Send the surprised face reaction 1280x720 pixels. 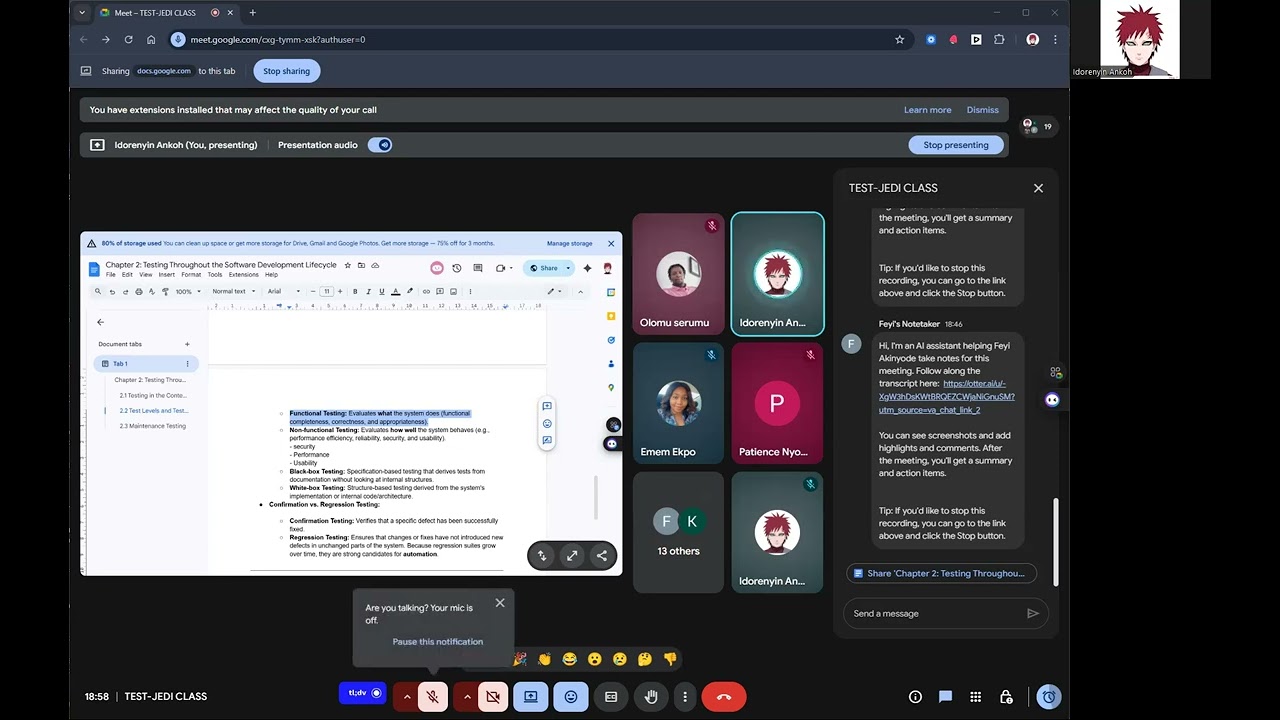(595, 659)
